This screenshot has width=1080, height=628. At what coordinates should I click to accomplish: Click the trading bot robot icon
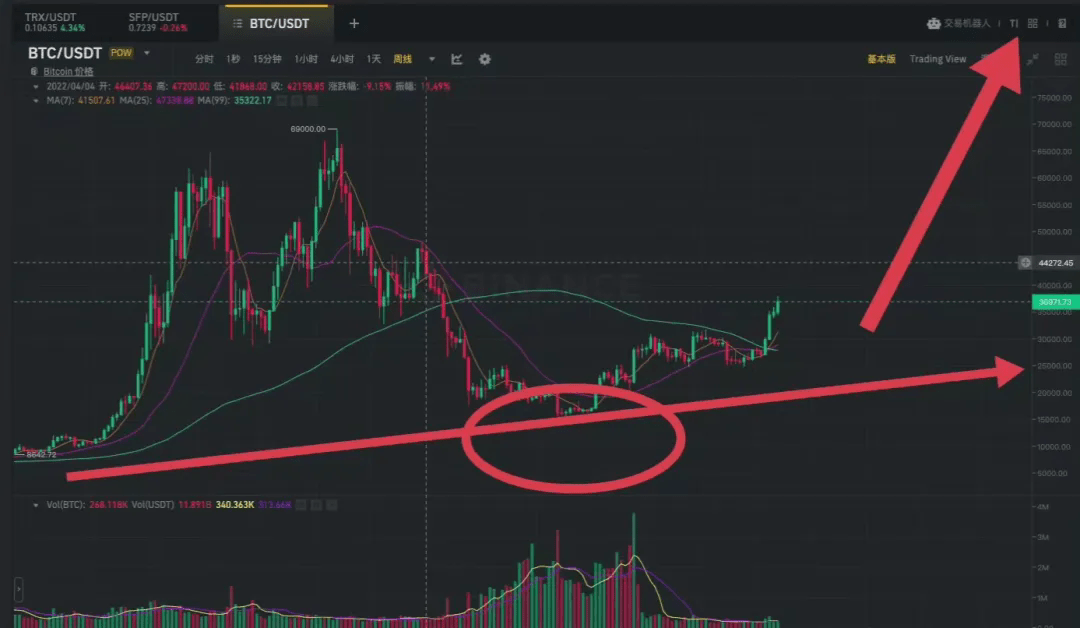933,23
